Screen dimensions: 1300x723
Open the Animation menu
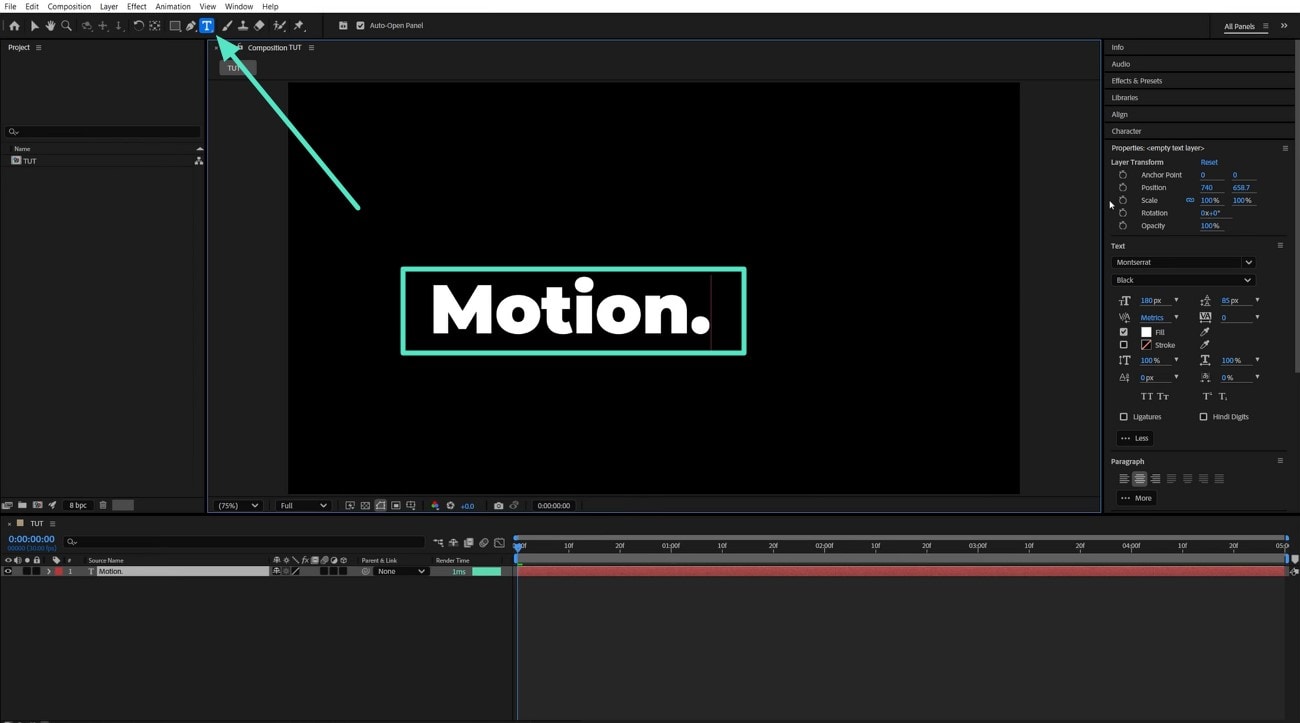173,6
